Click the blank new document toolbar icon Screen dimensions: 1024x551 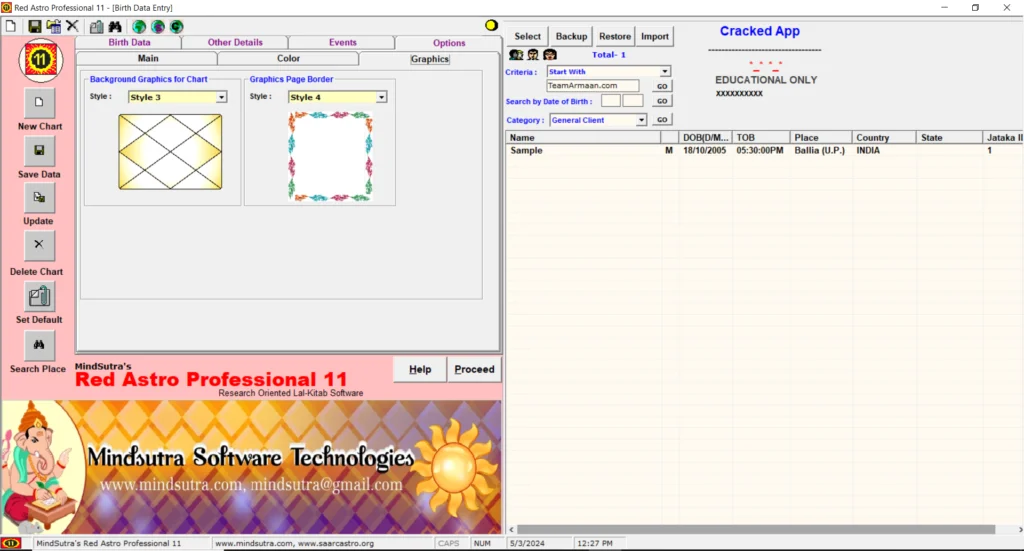coord(11,26)
